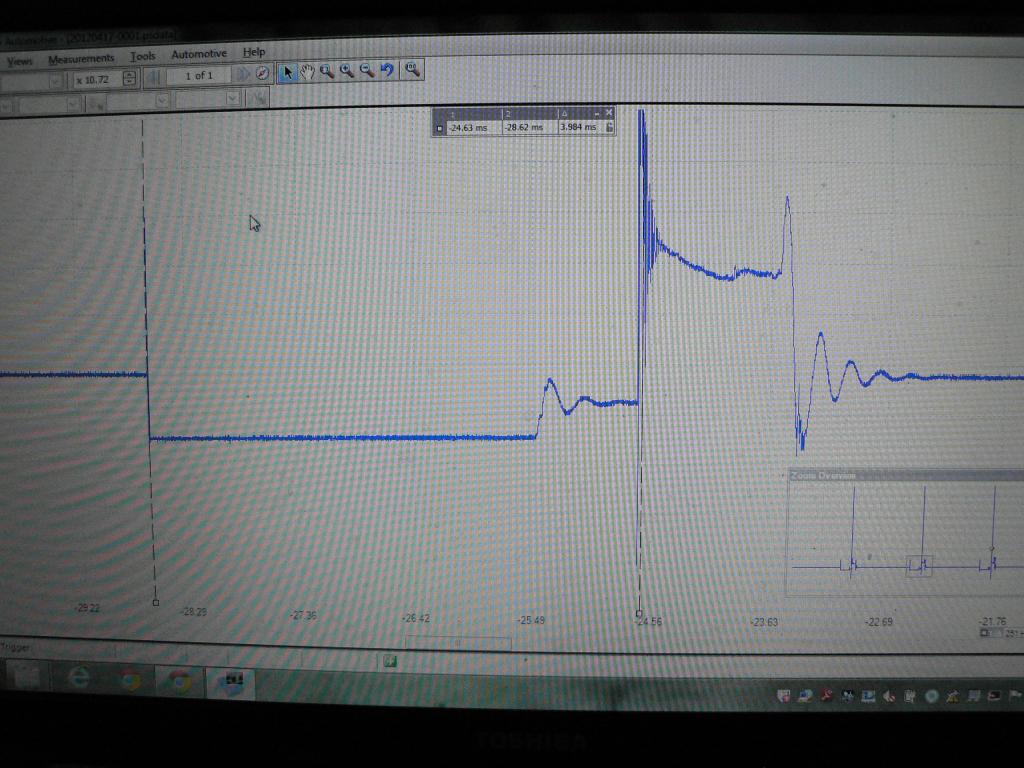Click time axis label -23.63
Screen dimensions: 1024x768
[763, 622]
